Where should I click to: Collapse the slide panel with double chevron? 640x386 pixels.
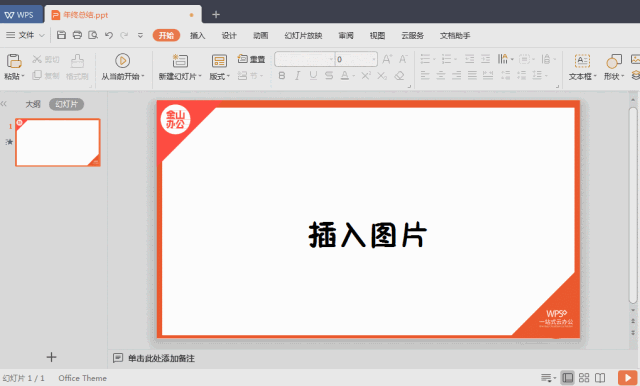coord(4,104)
